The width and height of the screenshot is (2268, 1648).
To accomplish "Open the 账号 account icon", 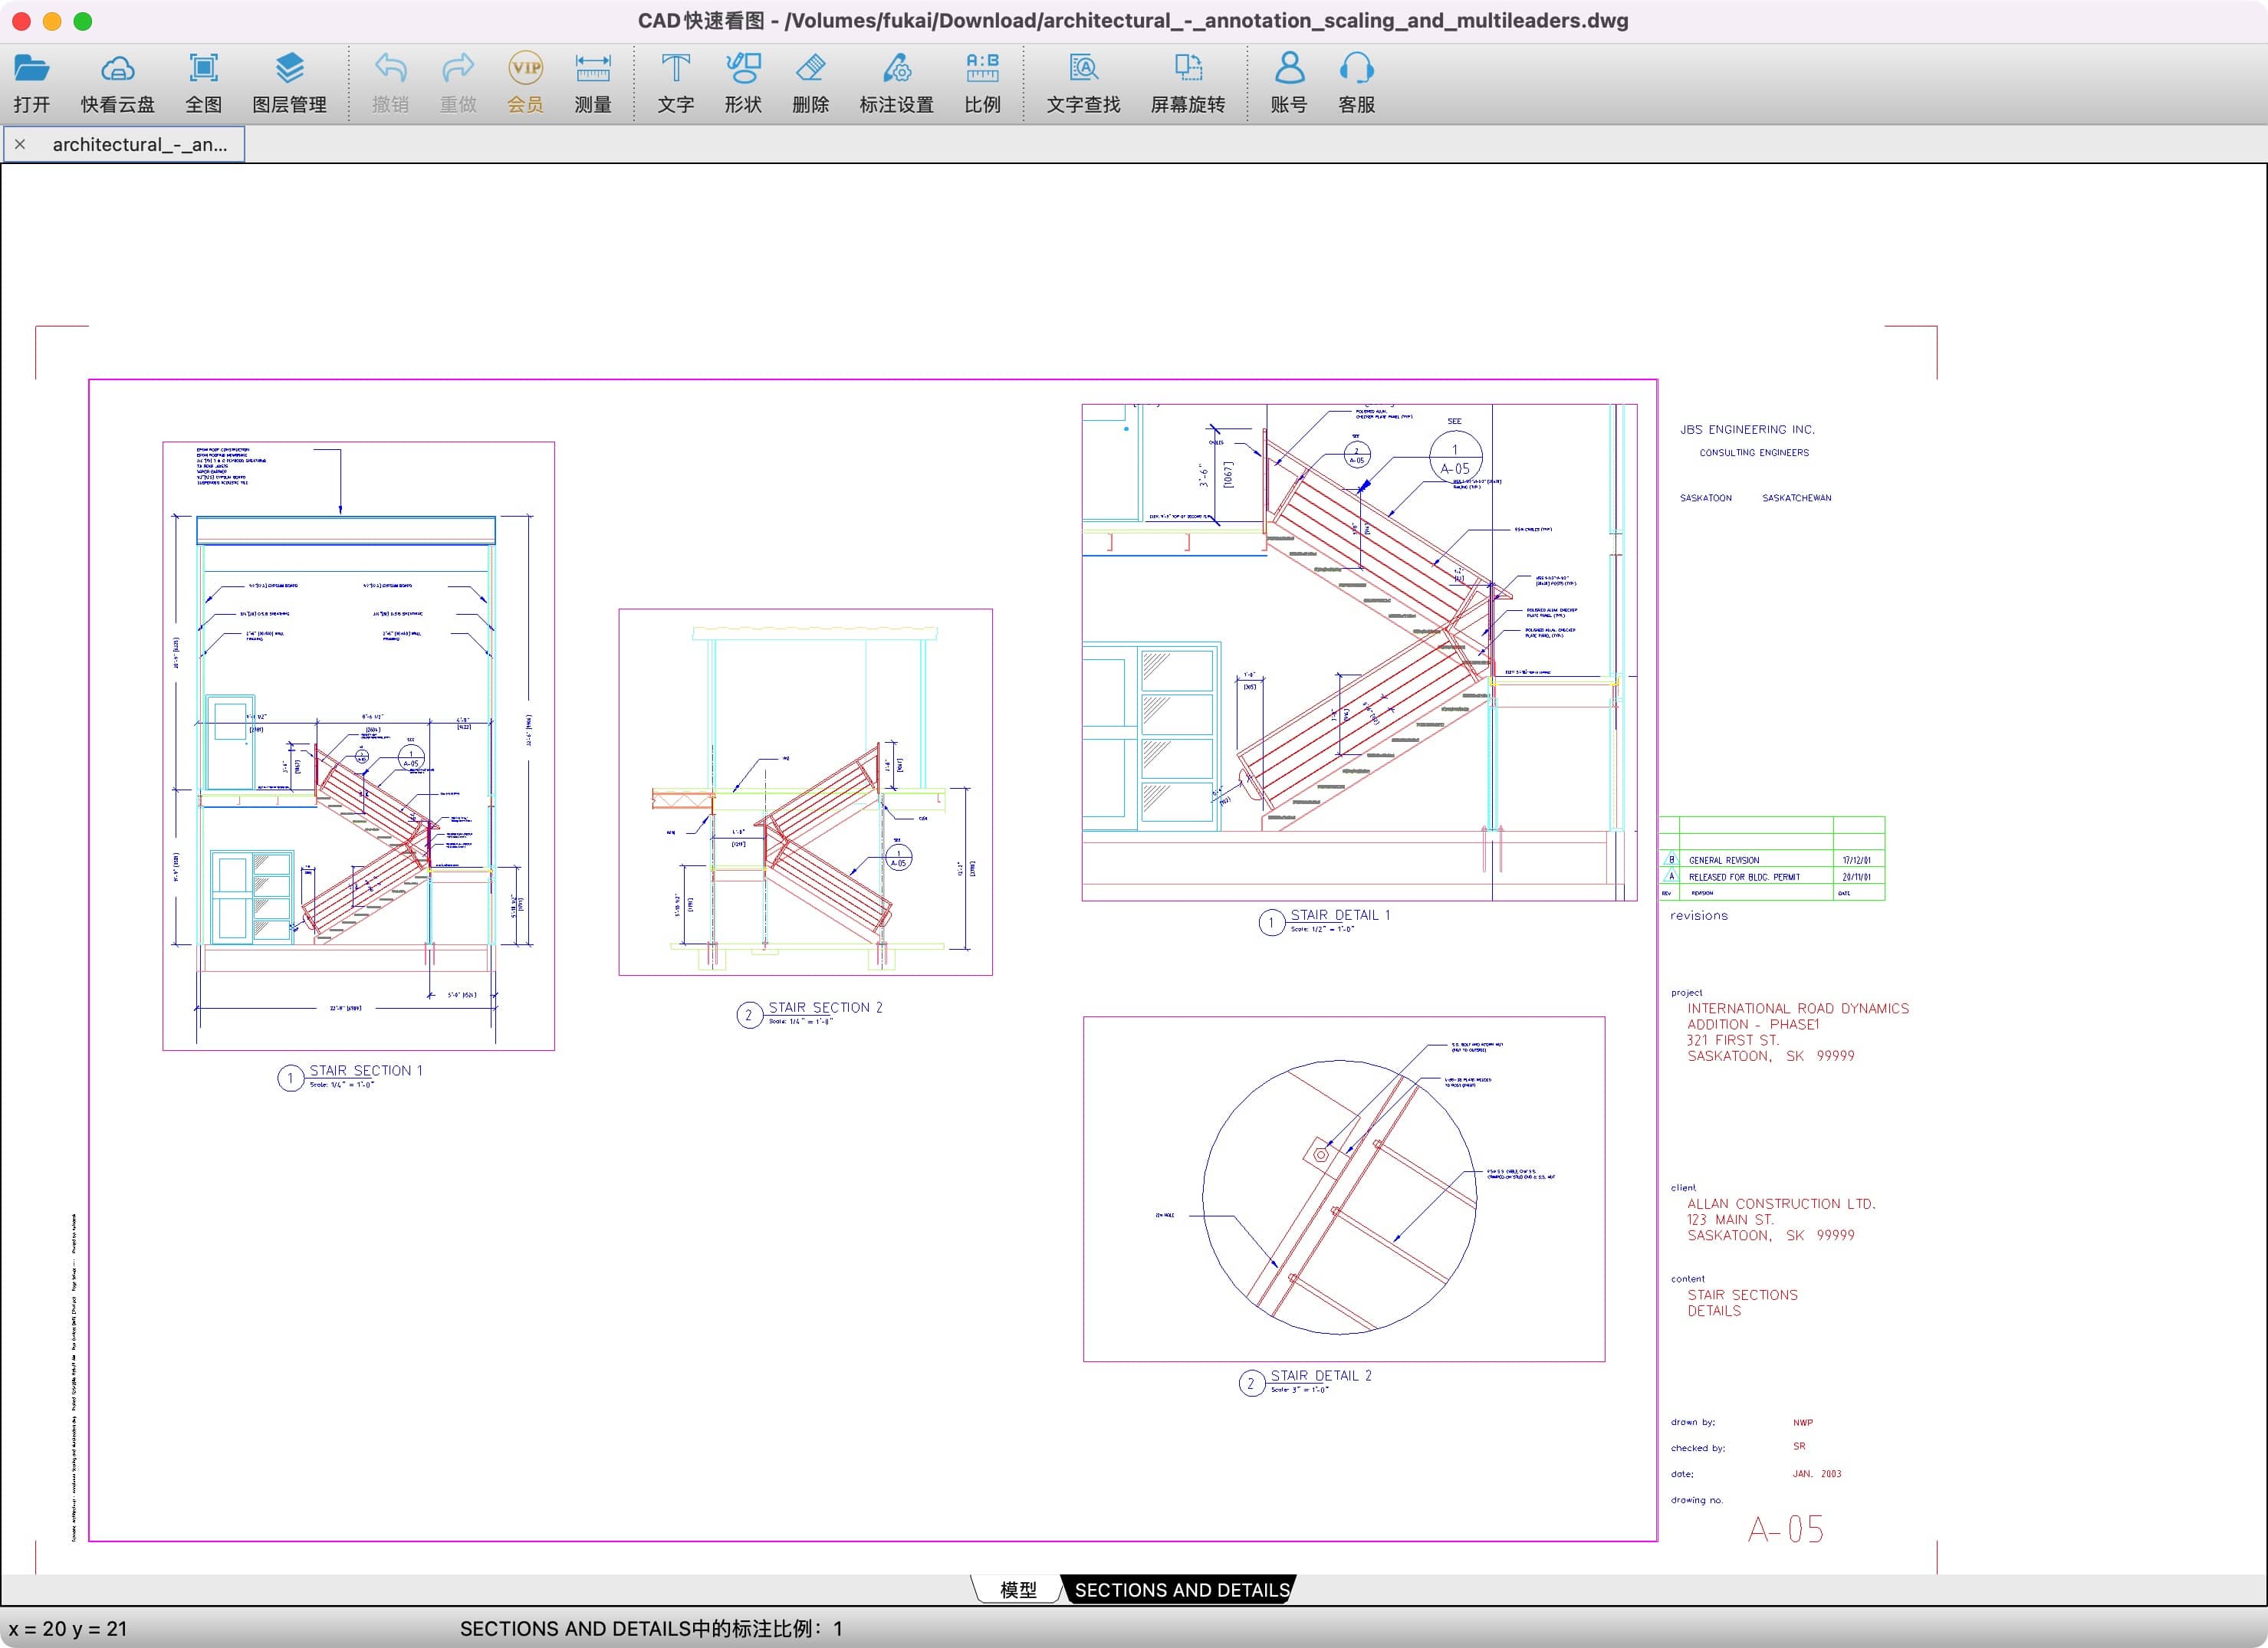I will (x=1289, y=68).
